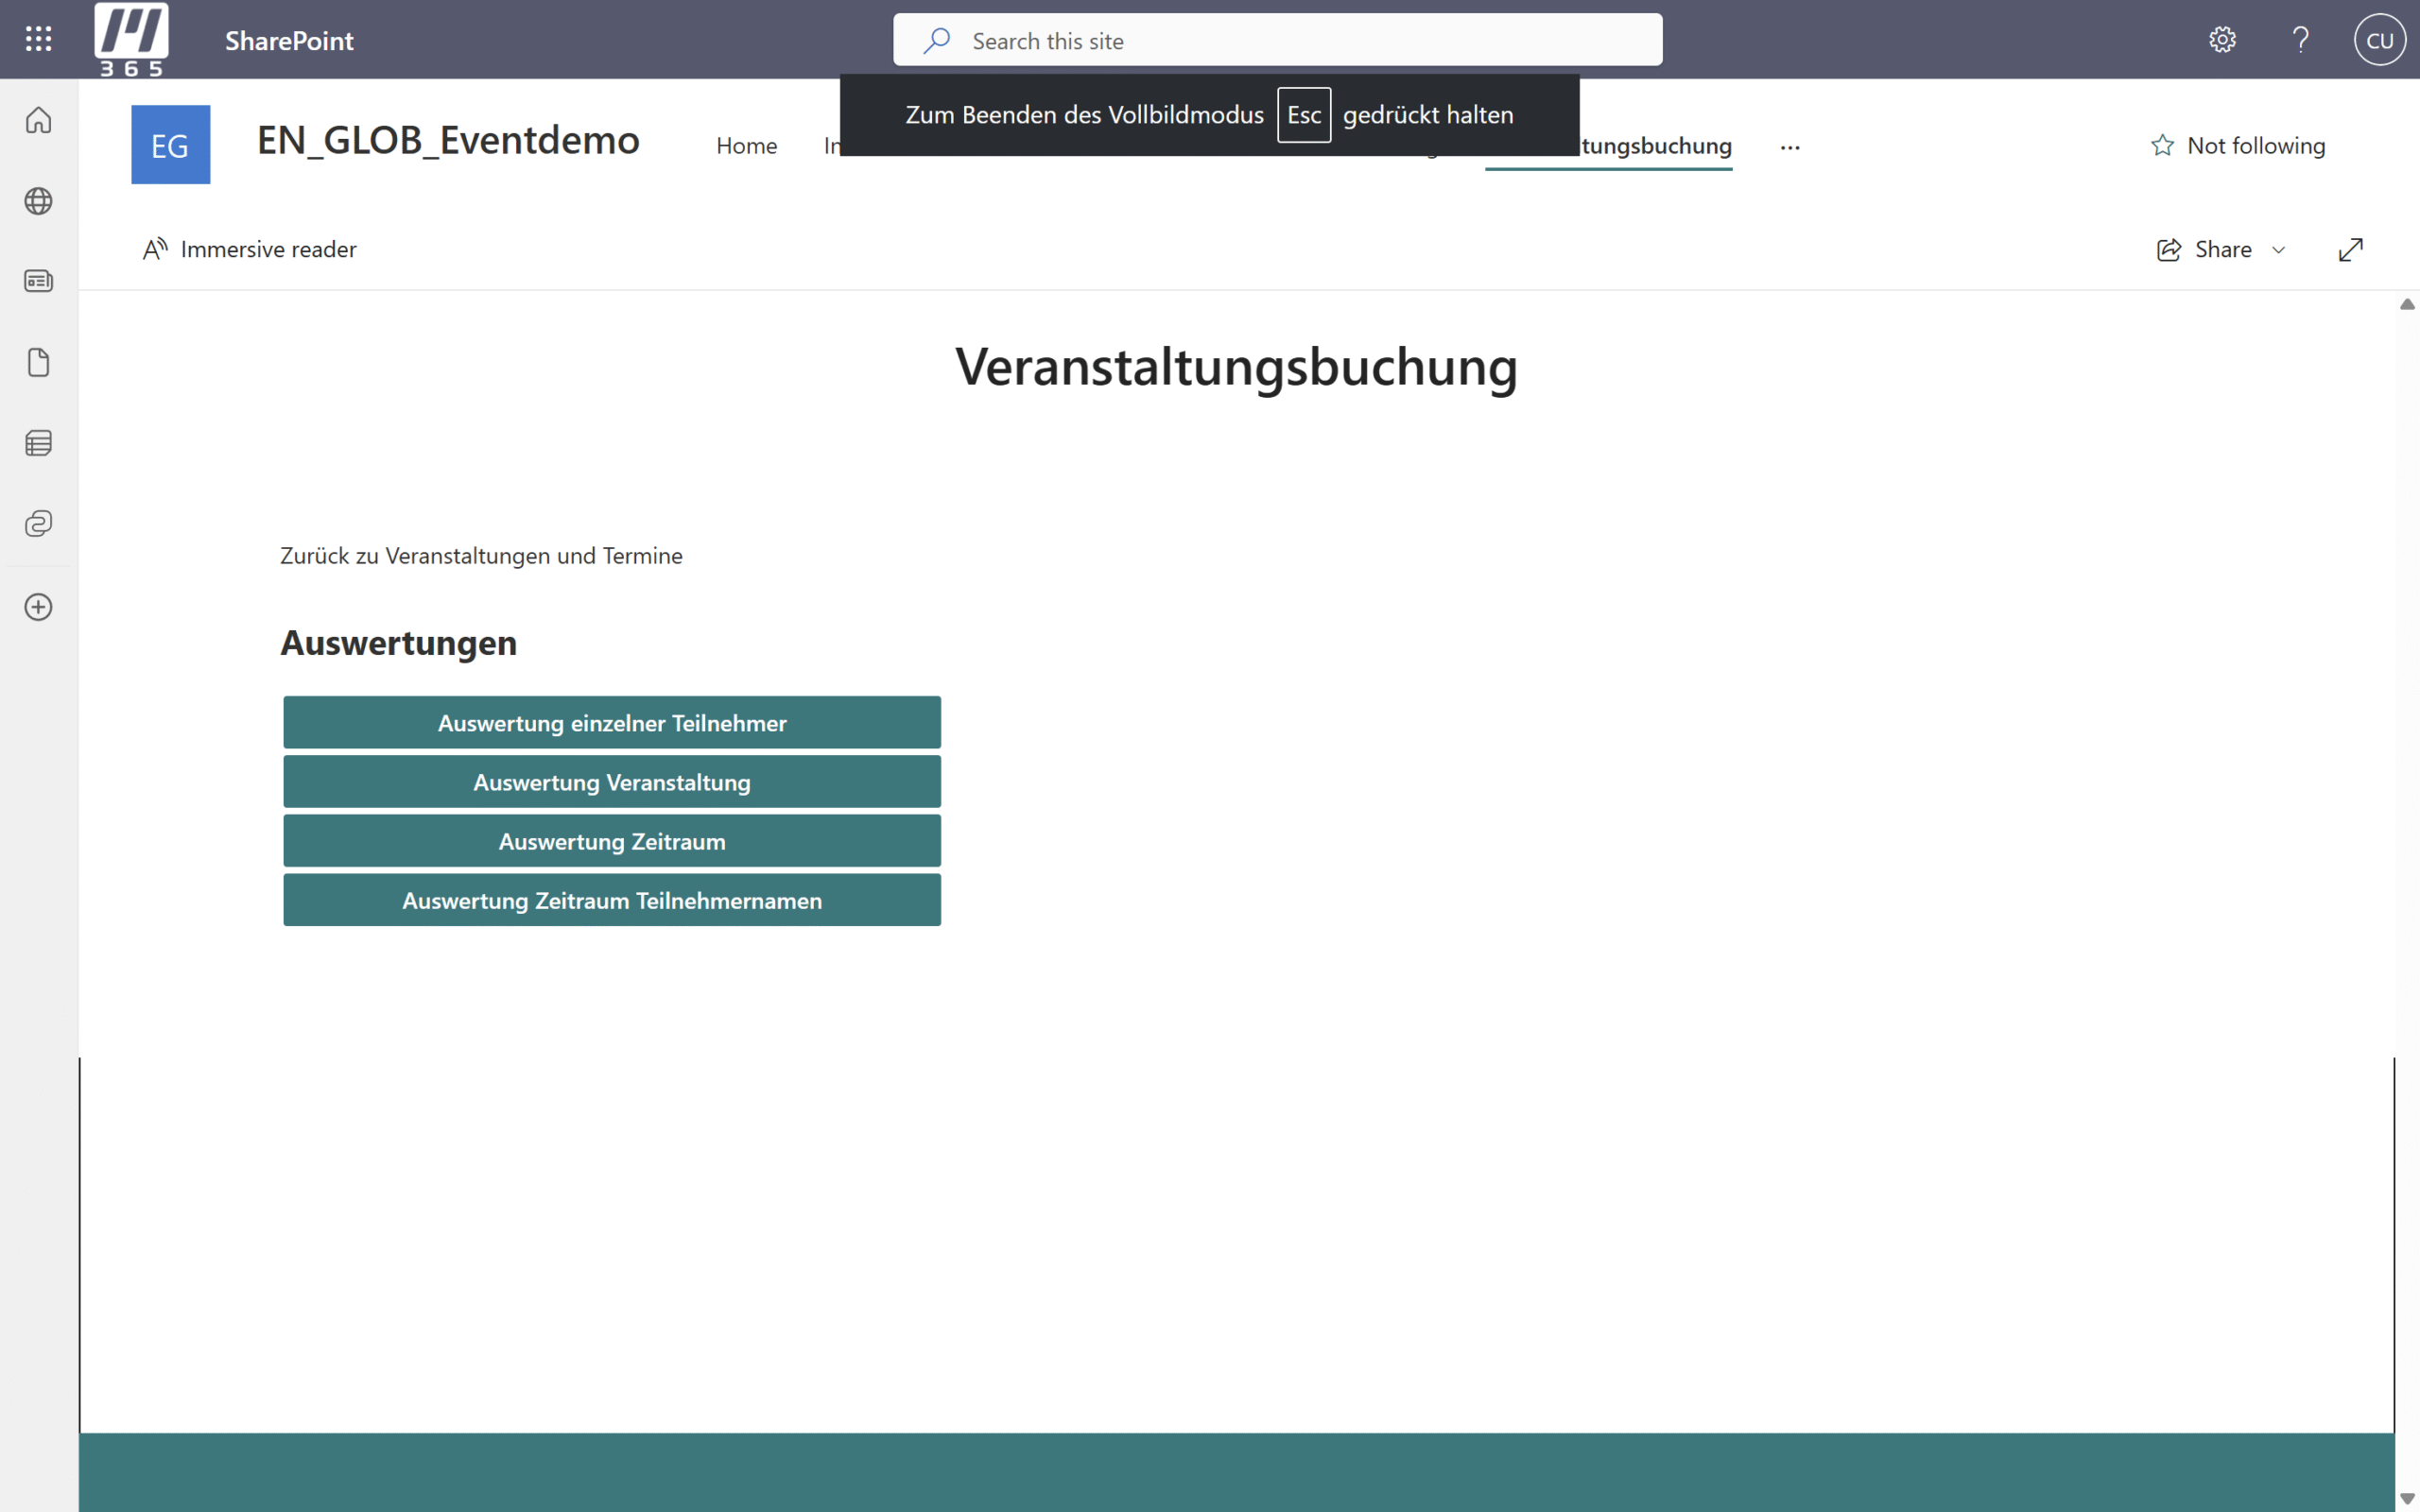Click the Create plus icon in sidebar

click(38, 607)
